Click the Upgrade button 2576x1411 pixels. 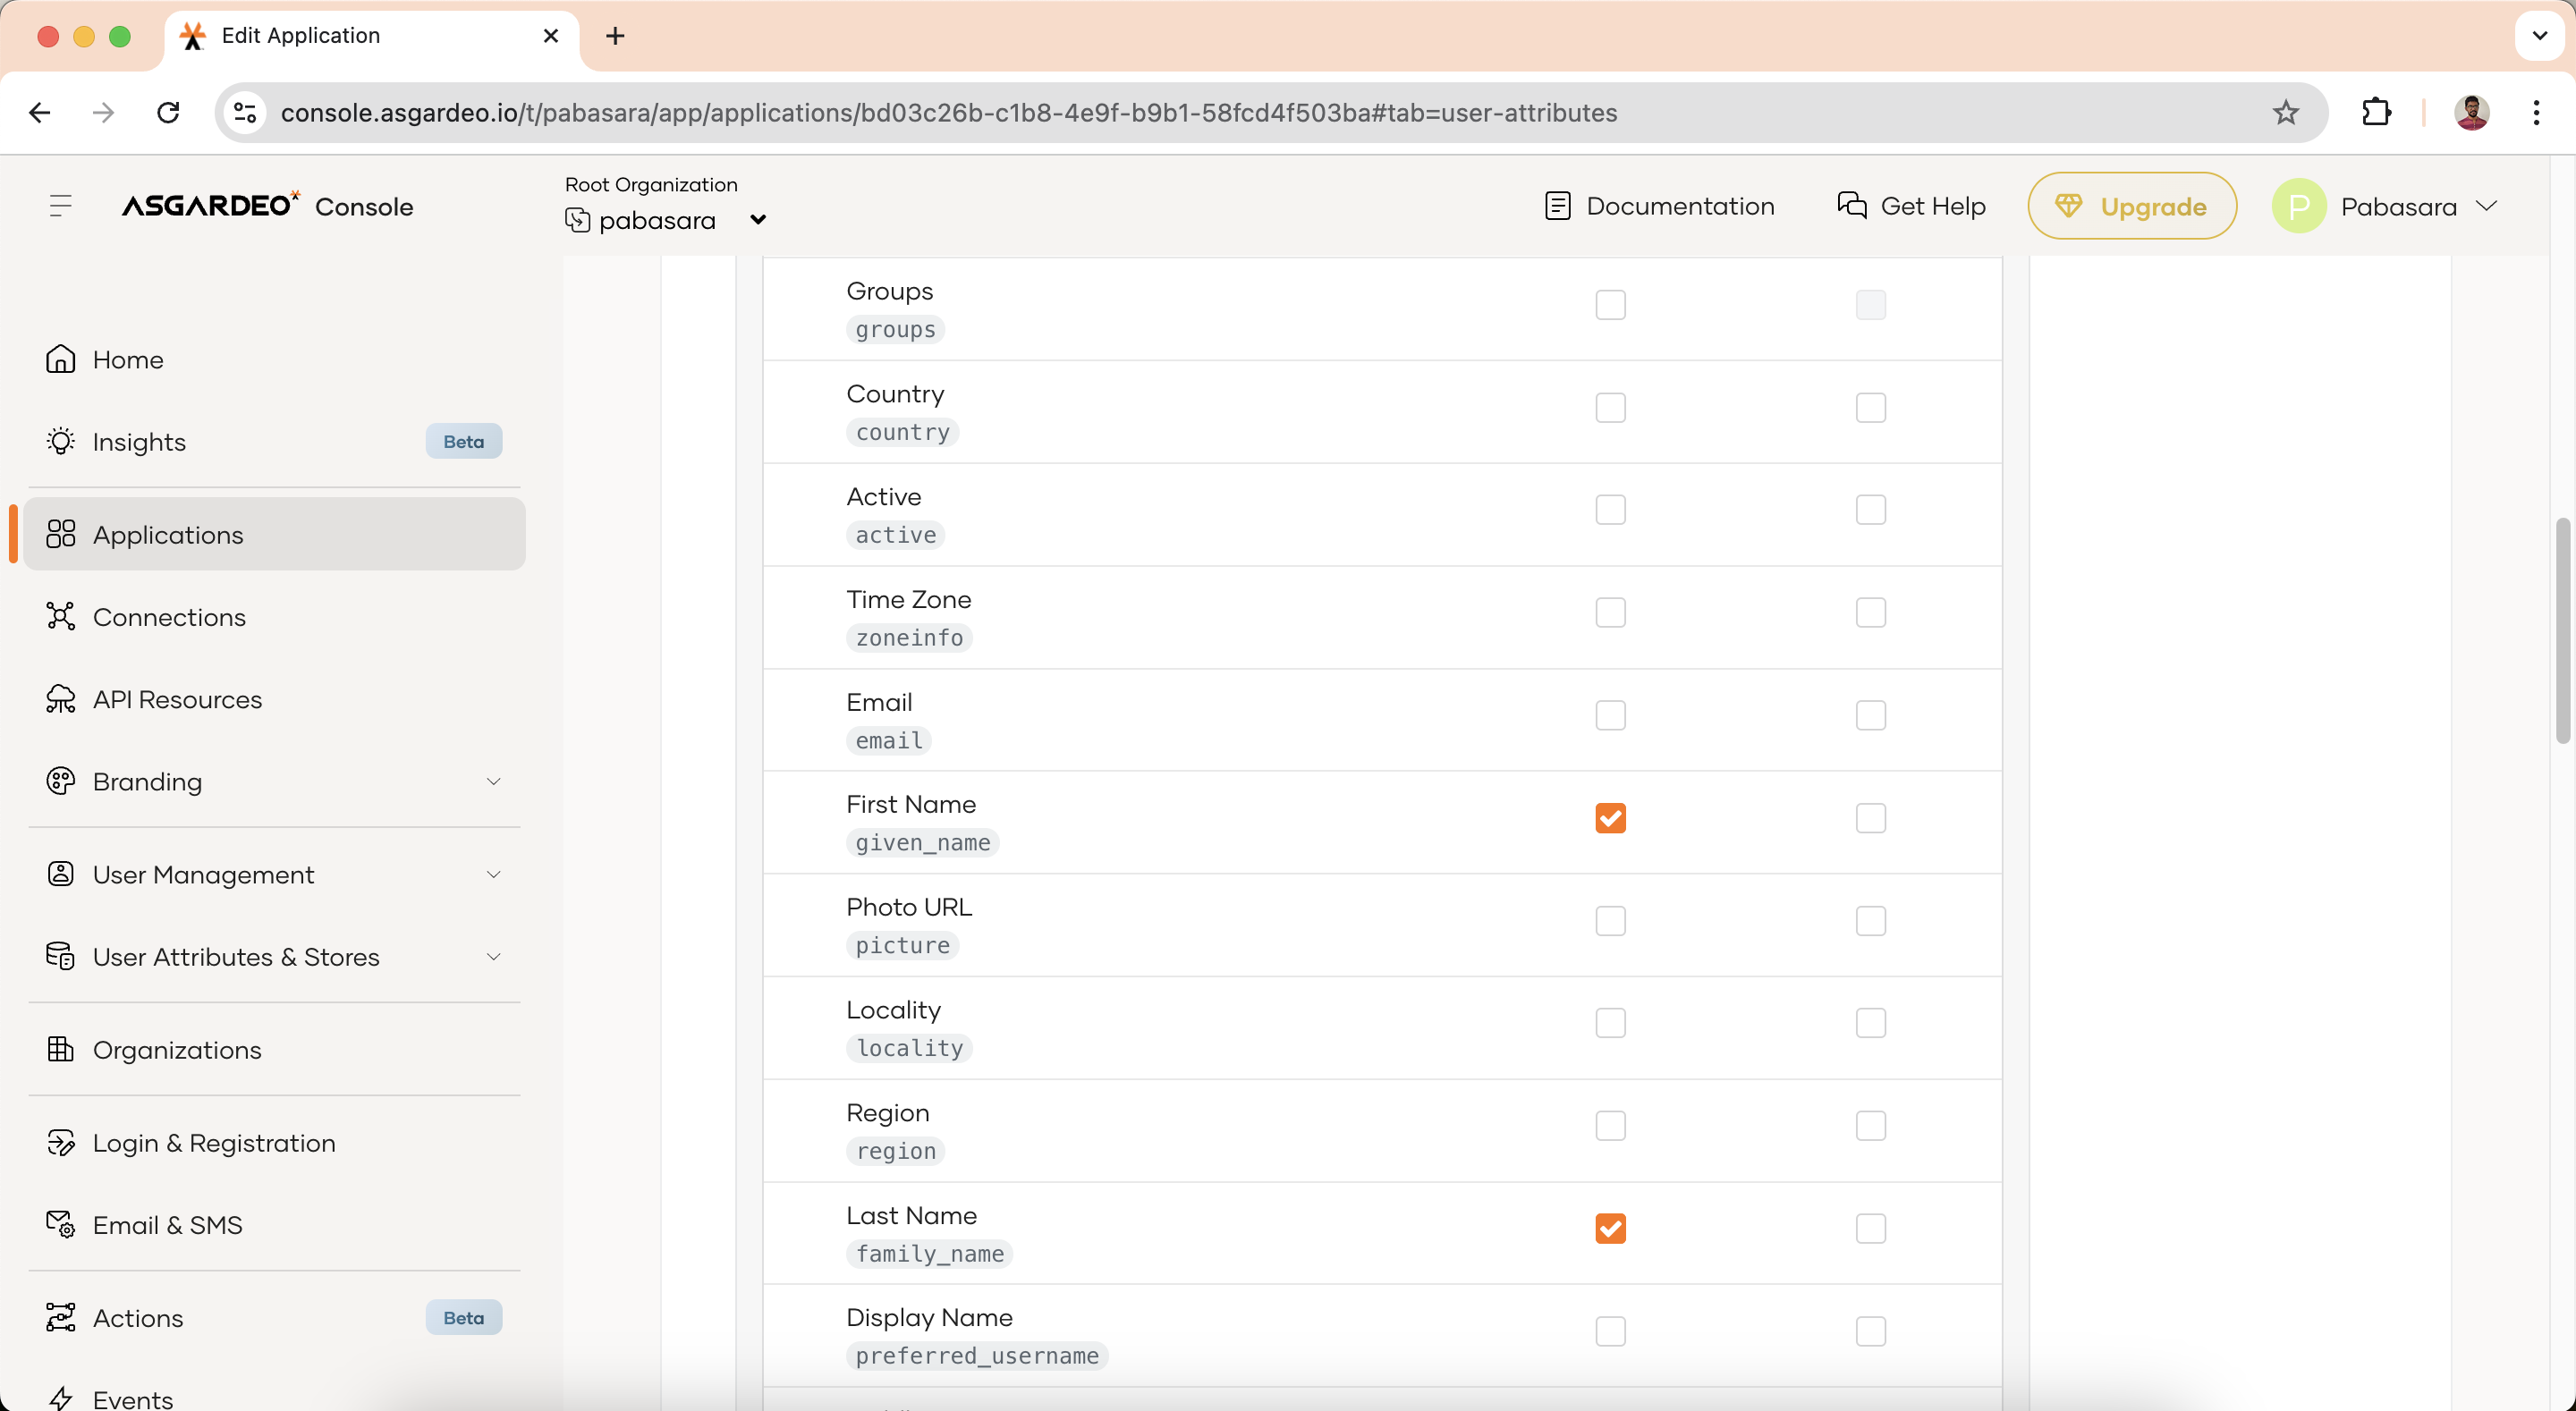pos(2131,206)
